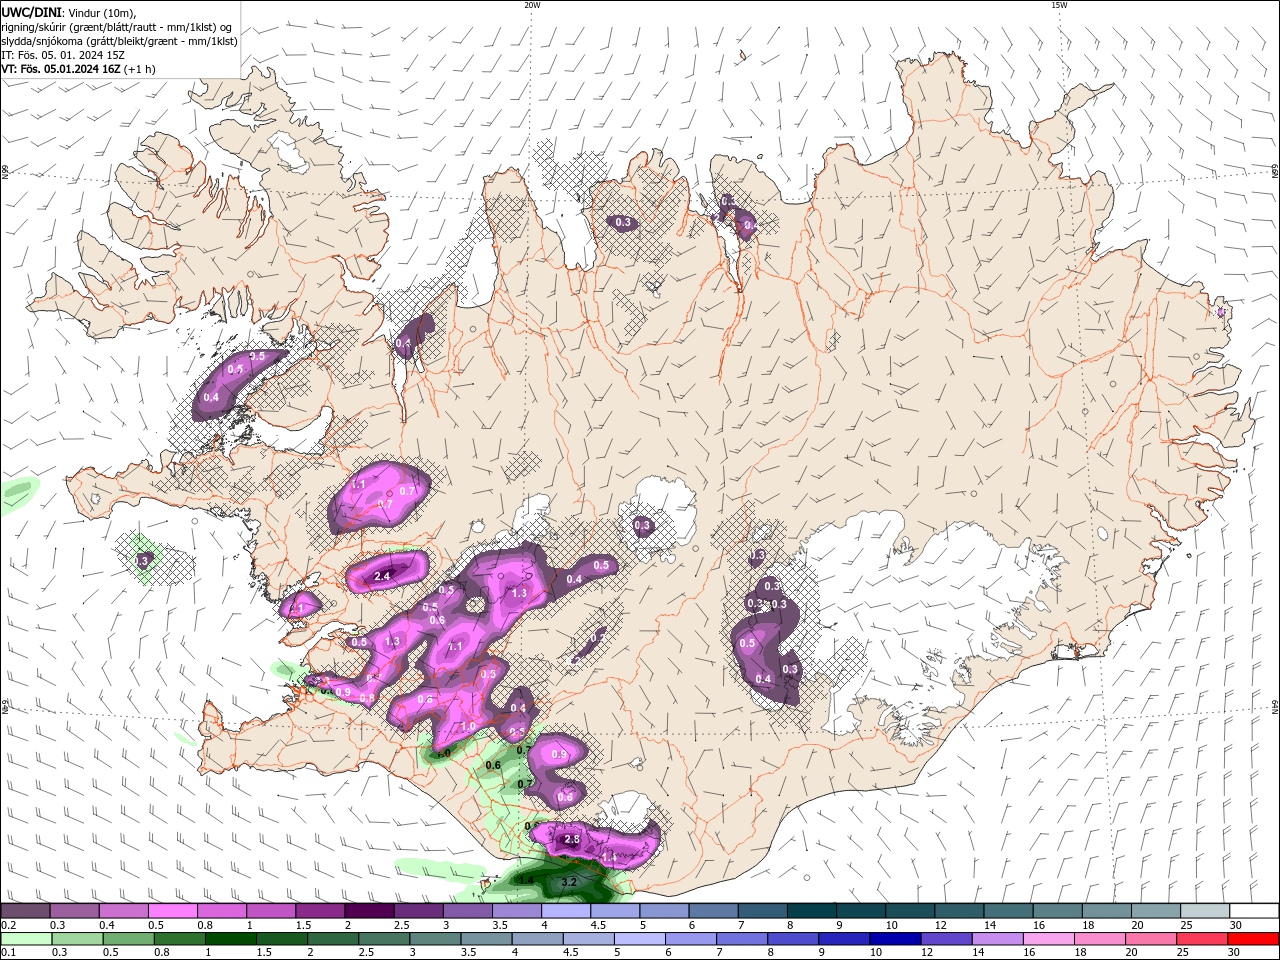Click the 2.8 snowfall value label
Screen dimensions: 1280x960
tap(572, 839)
